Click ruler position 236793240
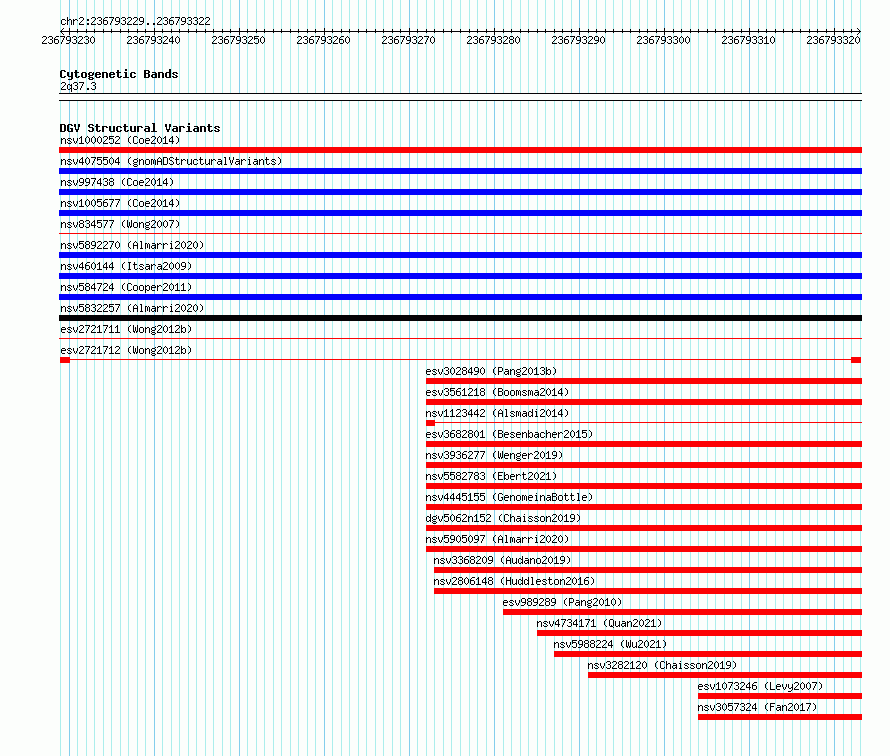The width and height of the screenshot is (890, 756). pos(153,40)
